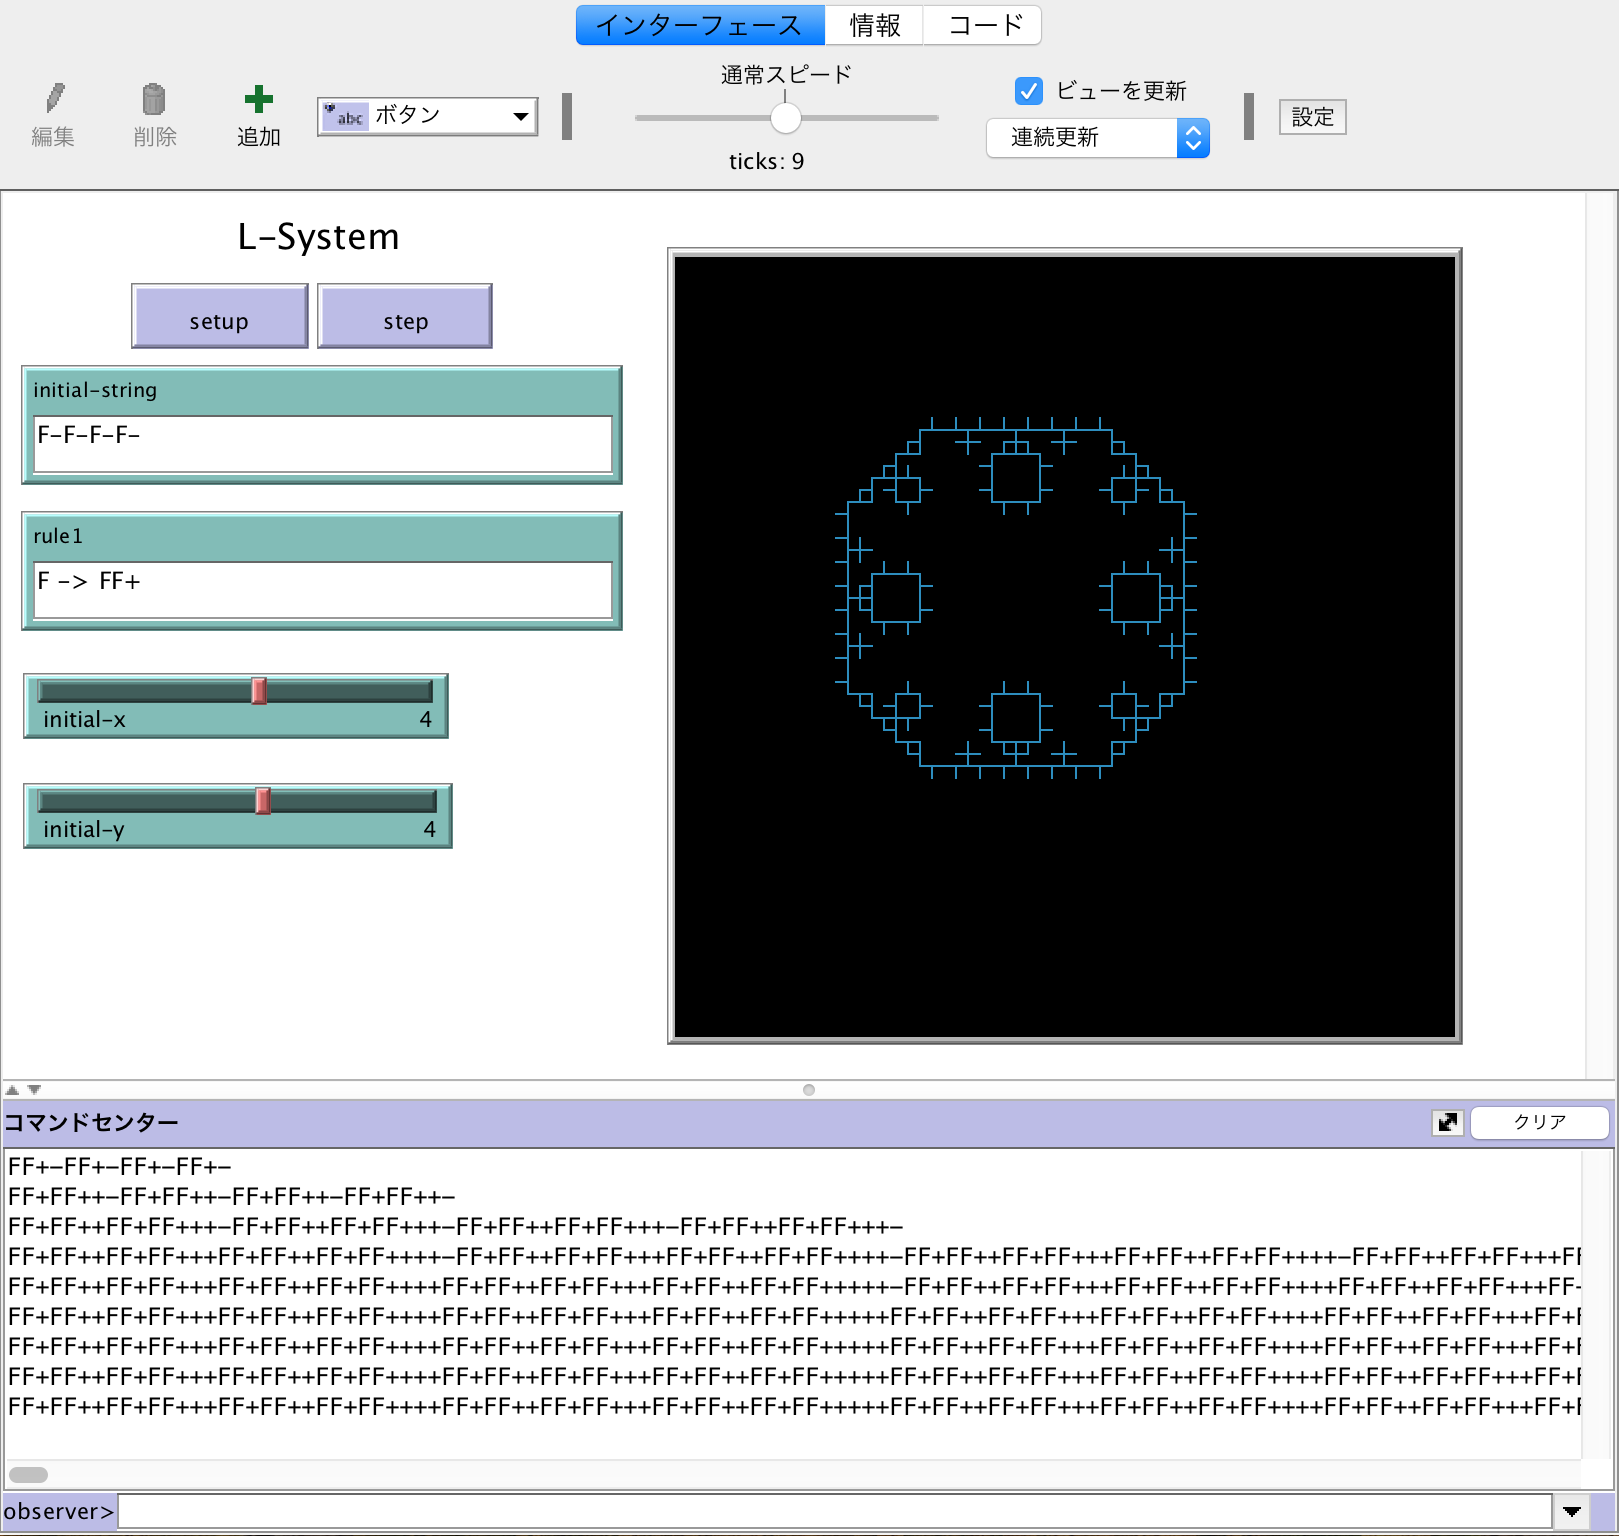
Task: Click the pencil edit (編集) icon
Action: [x=54, y=99]
